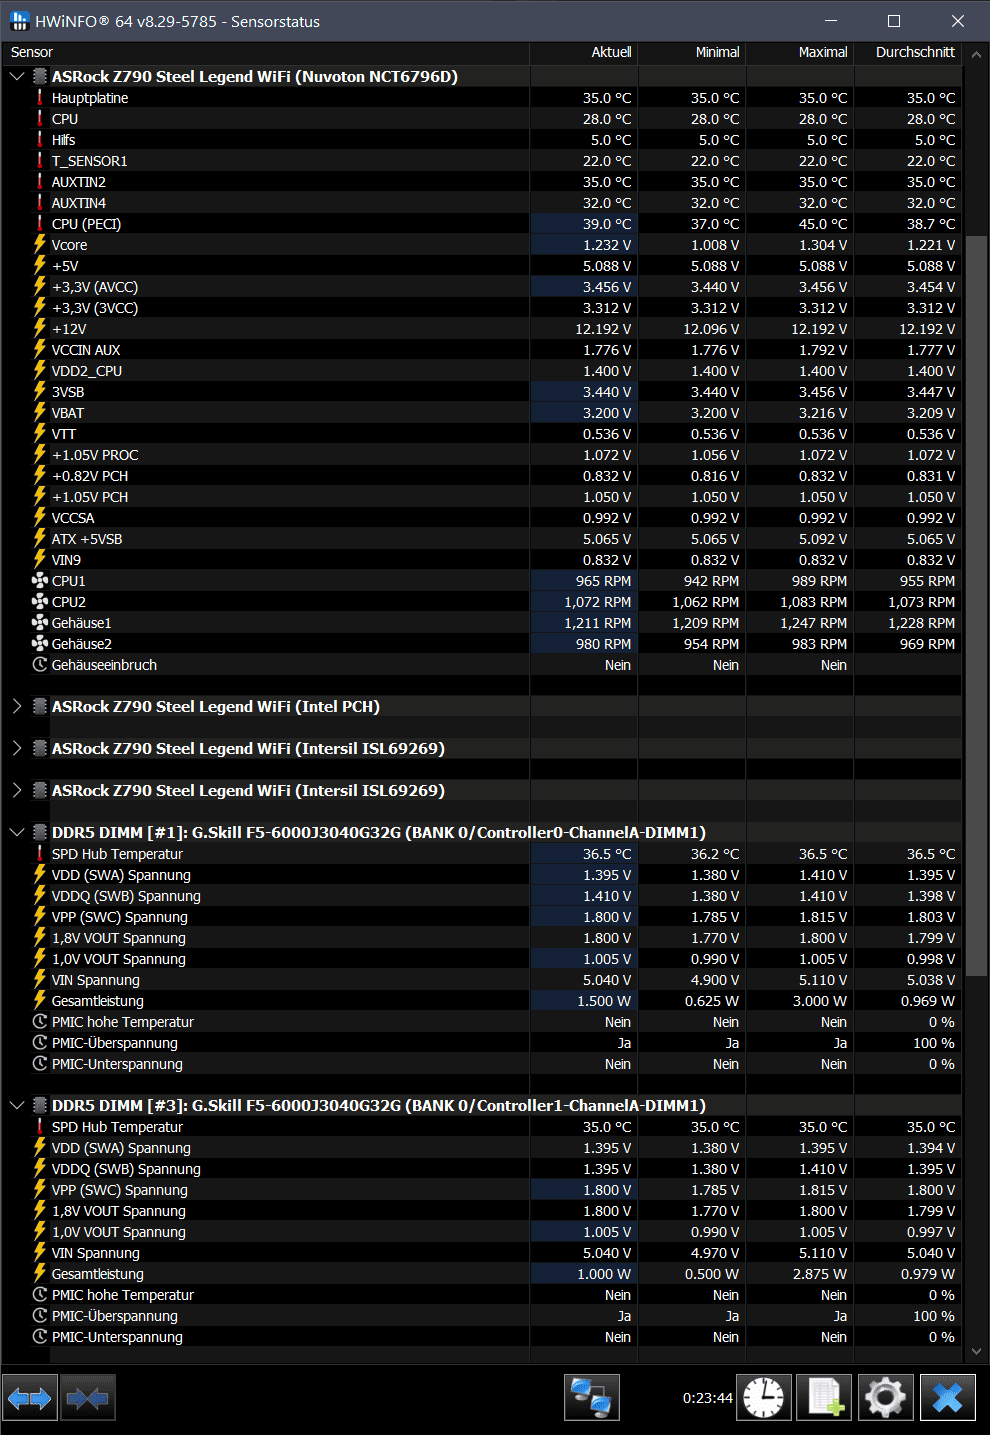990x1435 pixels.
Task: Reset the elapsed time clock button
Action: [764, 1397]
